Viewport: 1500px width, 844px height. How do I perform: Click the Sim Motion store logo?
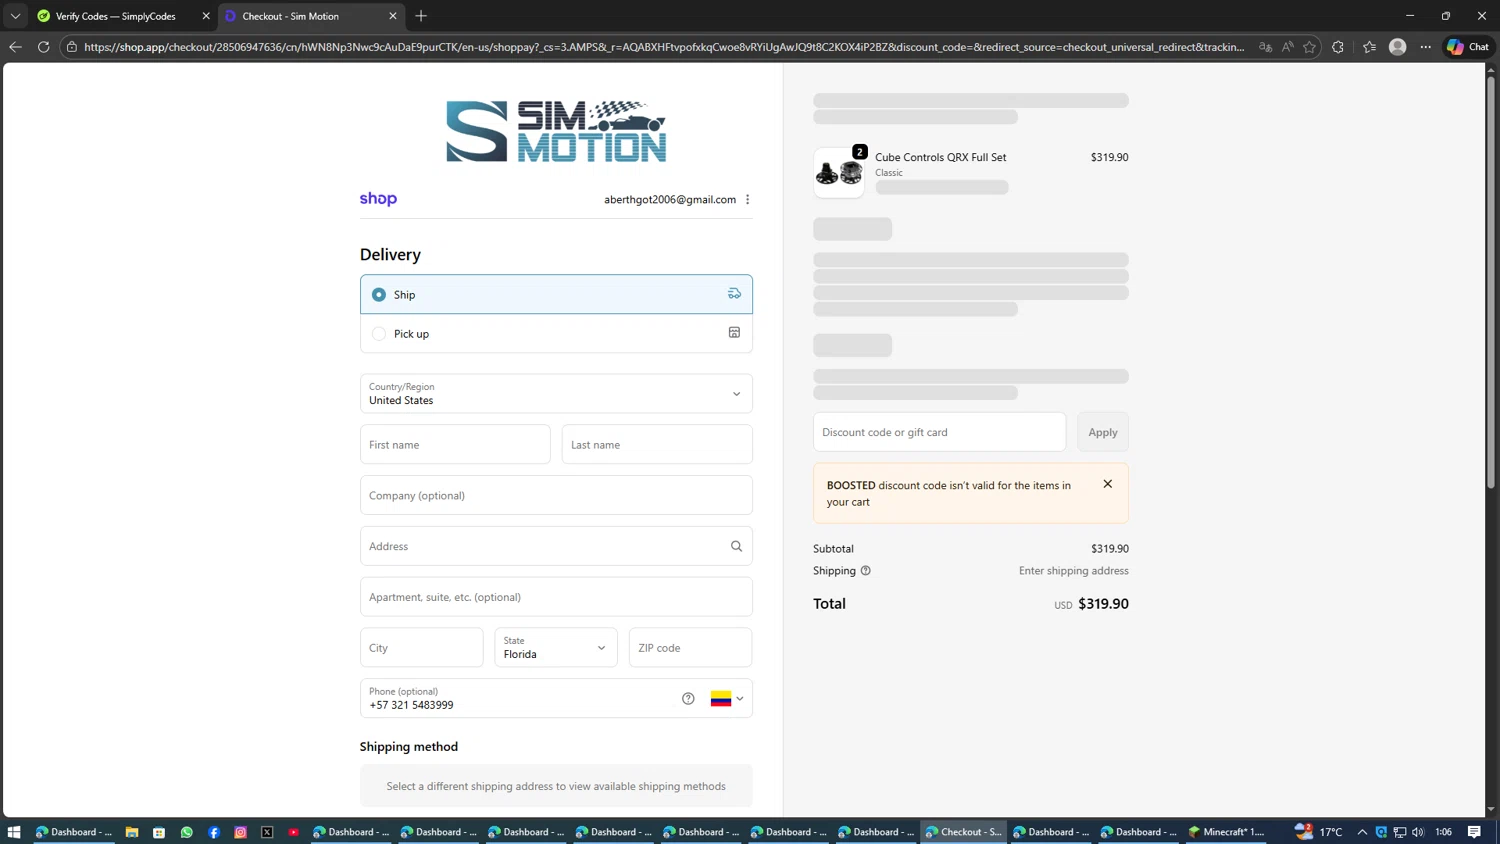click(556, 131)
